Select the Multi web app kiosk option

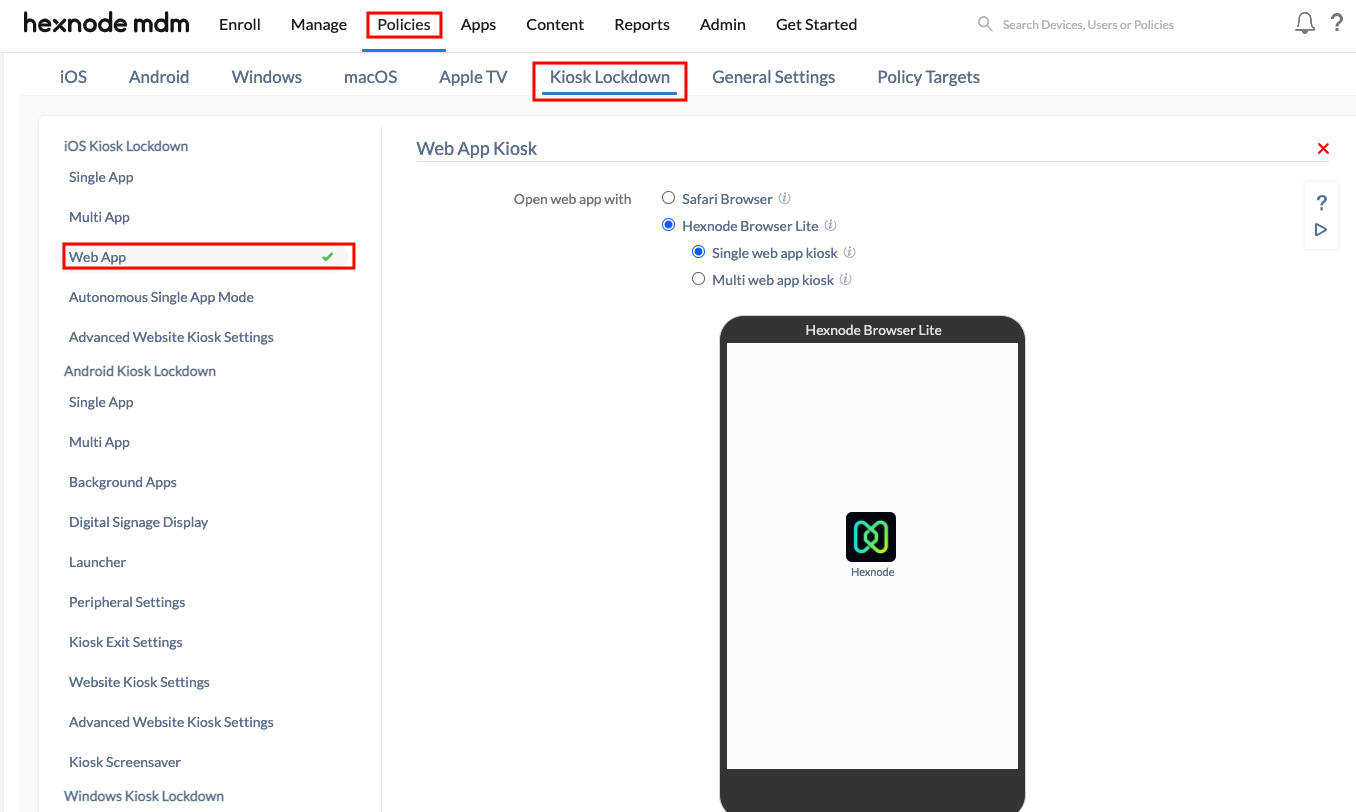(x=698, y=279)
